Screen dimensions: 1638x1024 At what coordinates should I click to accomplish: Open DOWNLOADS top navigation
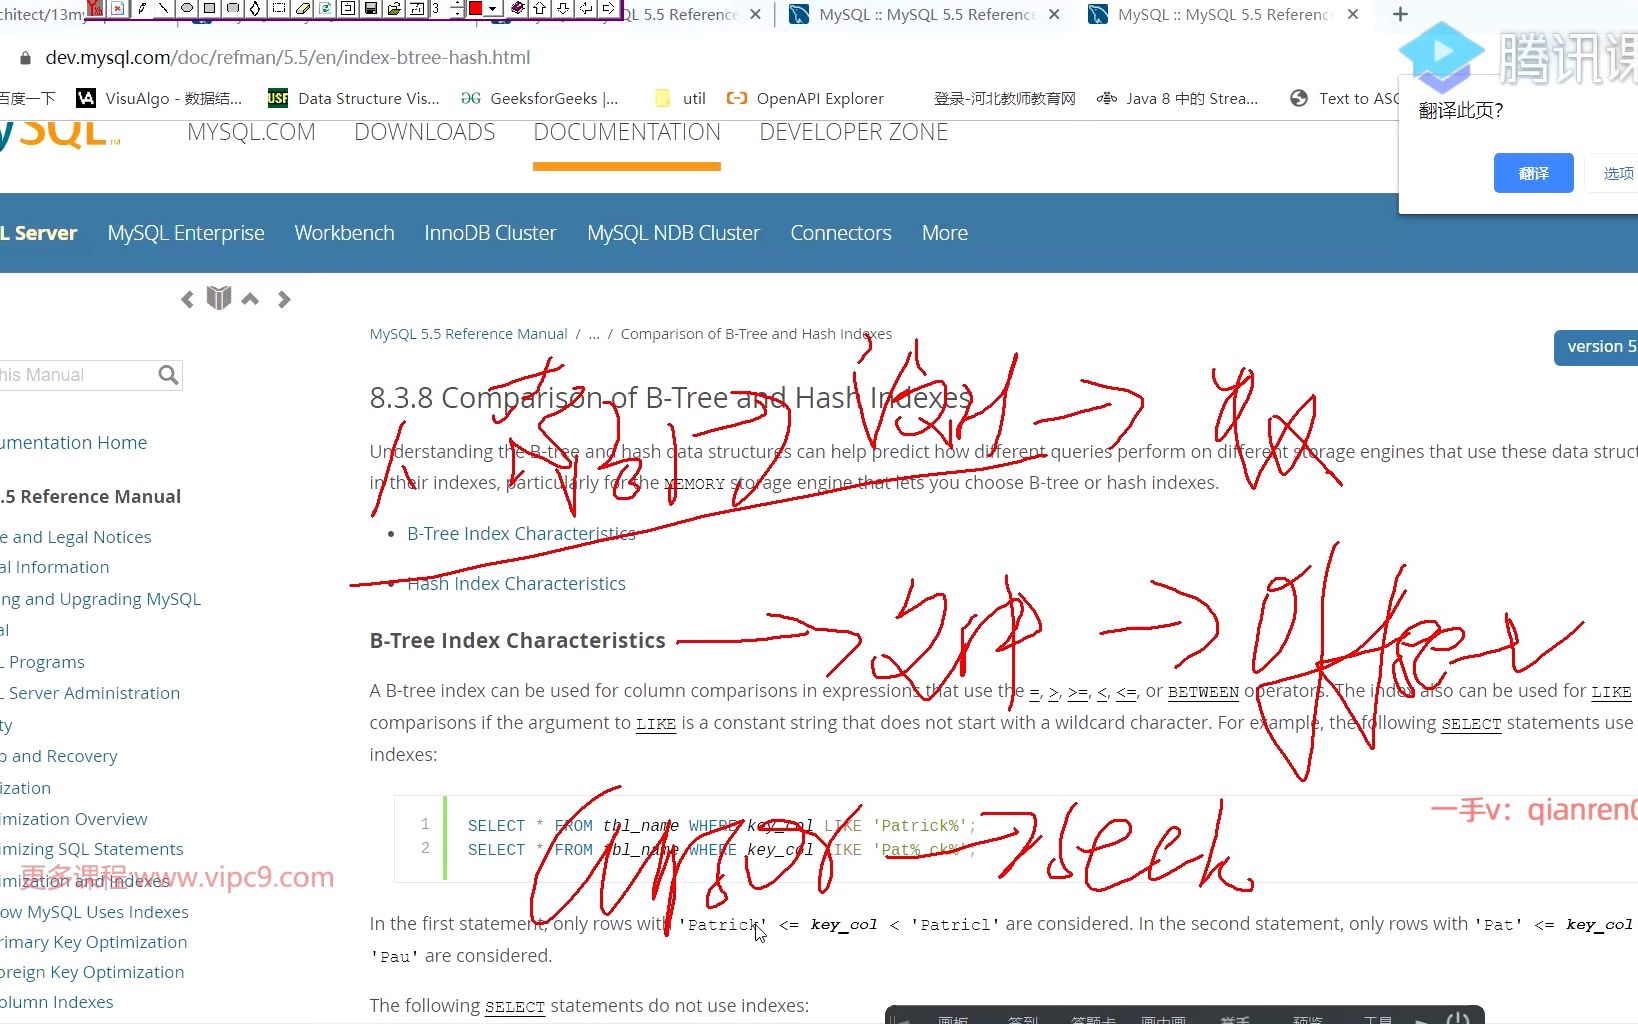424,132
